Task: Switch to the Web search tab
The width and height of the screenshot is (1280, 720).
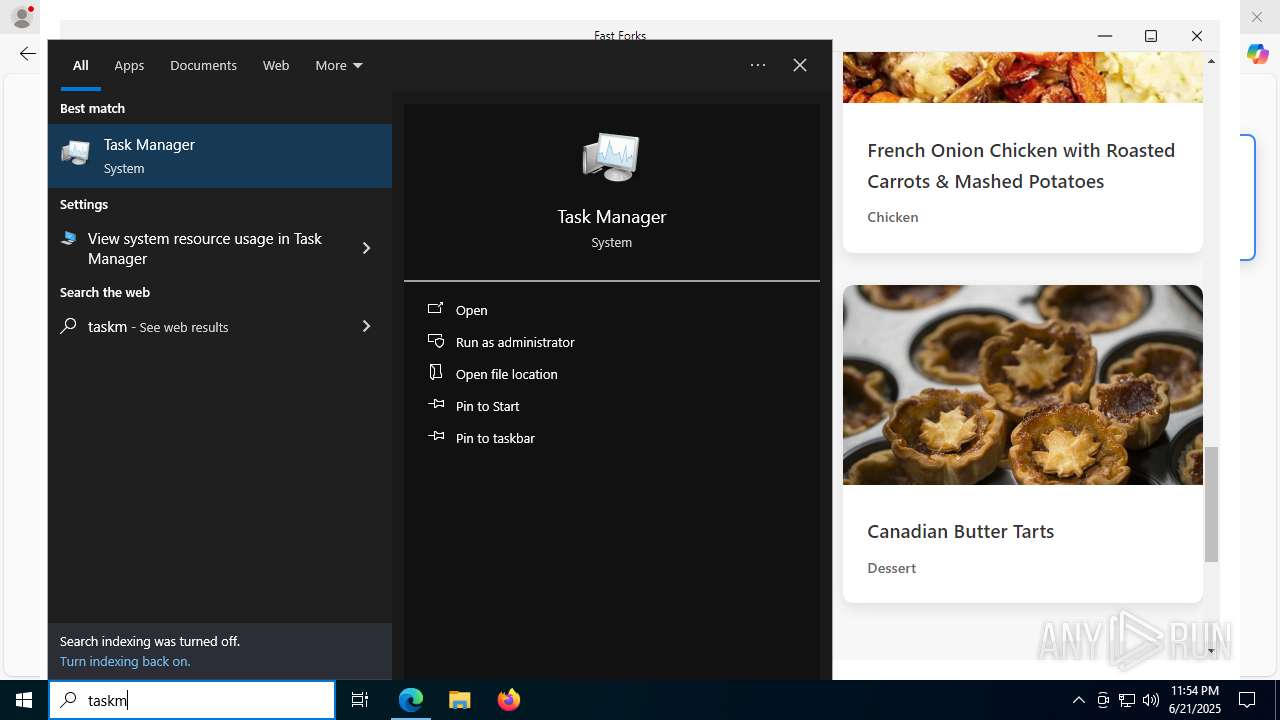Action: [276, 65]
